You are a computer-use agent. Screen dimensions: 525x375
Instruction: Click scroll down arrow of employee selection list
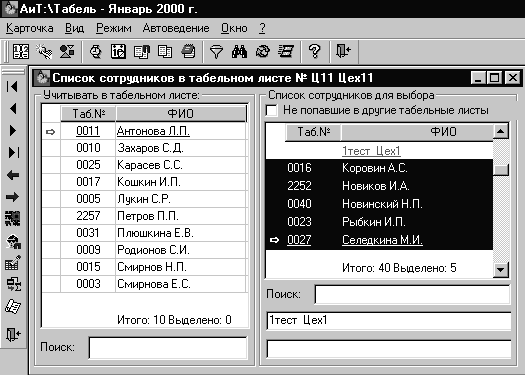tap(501, 270)
